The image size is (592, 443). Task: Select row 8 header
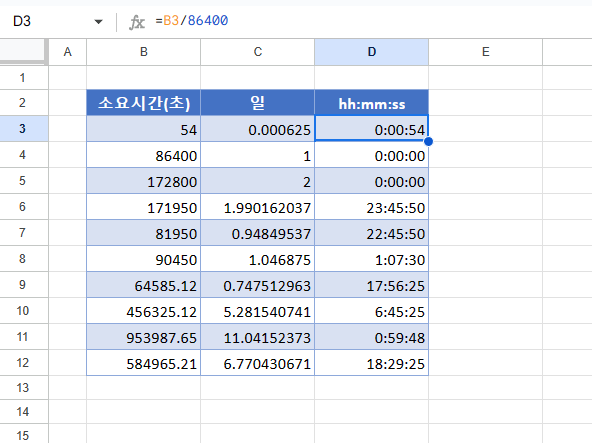(x=24, y=259)
